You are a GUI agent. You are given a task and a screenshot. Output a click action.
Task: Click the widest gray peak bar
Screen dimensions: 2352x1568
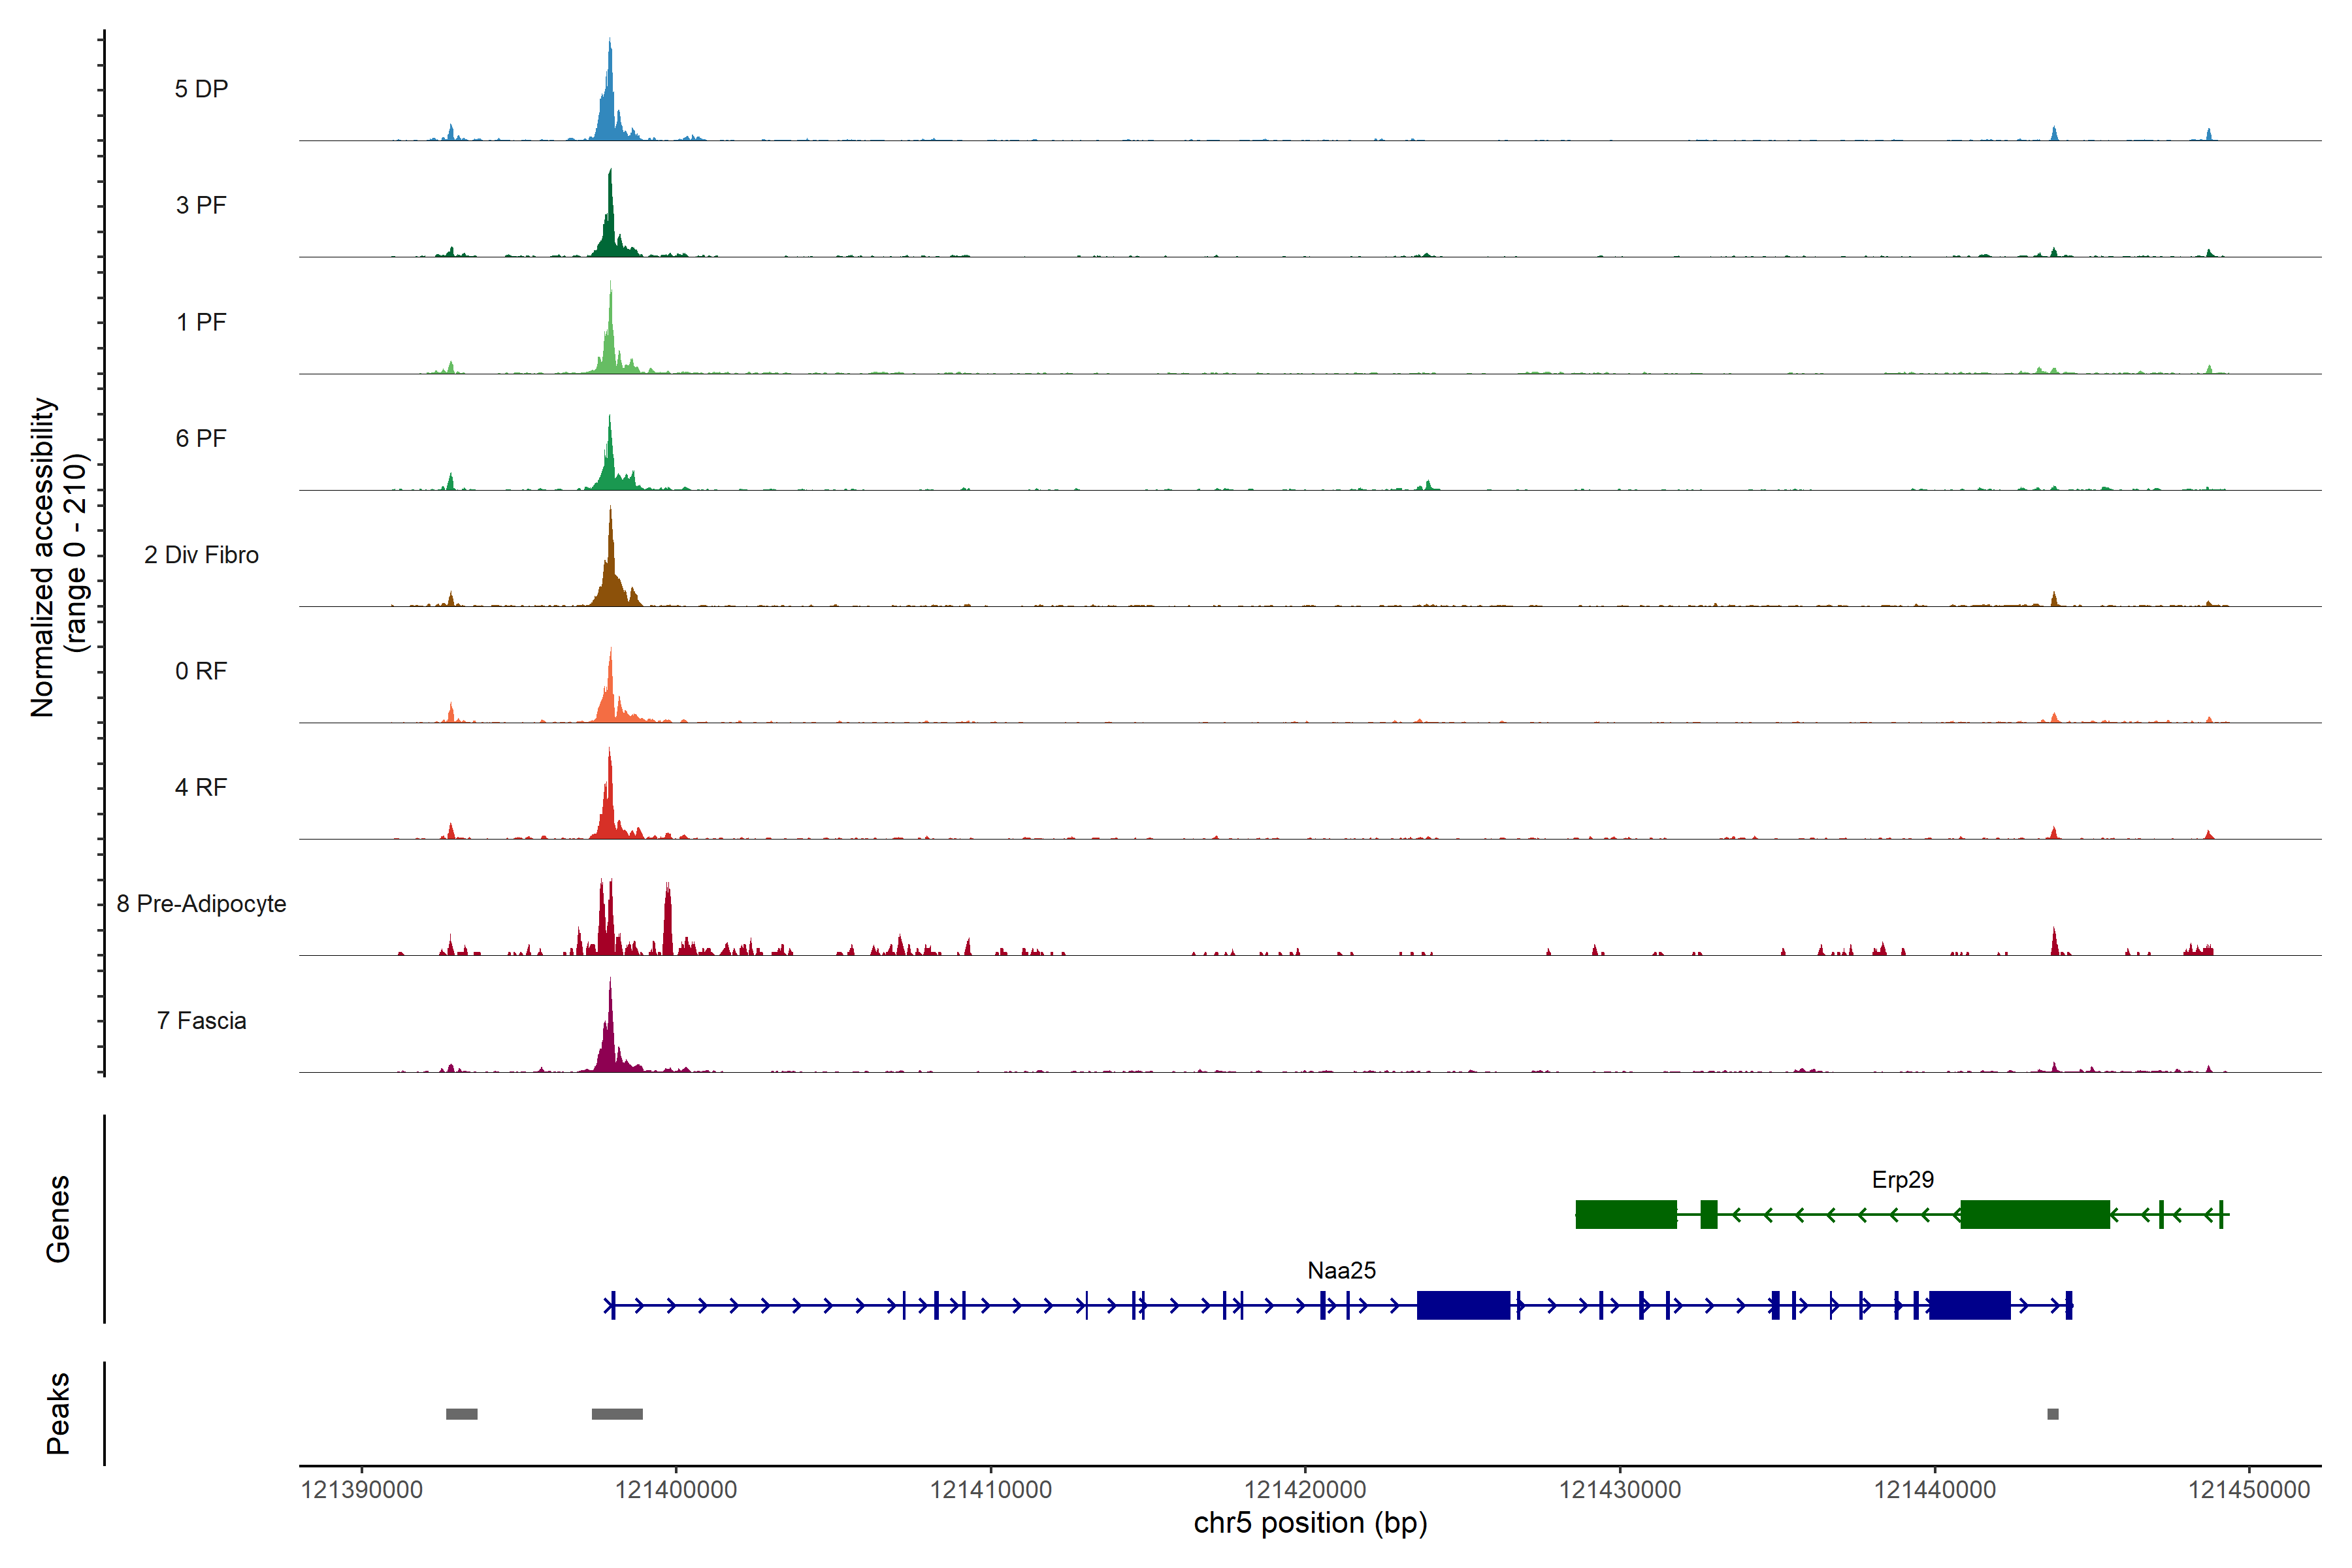click(617, 1414)
